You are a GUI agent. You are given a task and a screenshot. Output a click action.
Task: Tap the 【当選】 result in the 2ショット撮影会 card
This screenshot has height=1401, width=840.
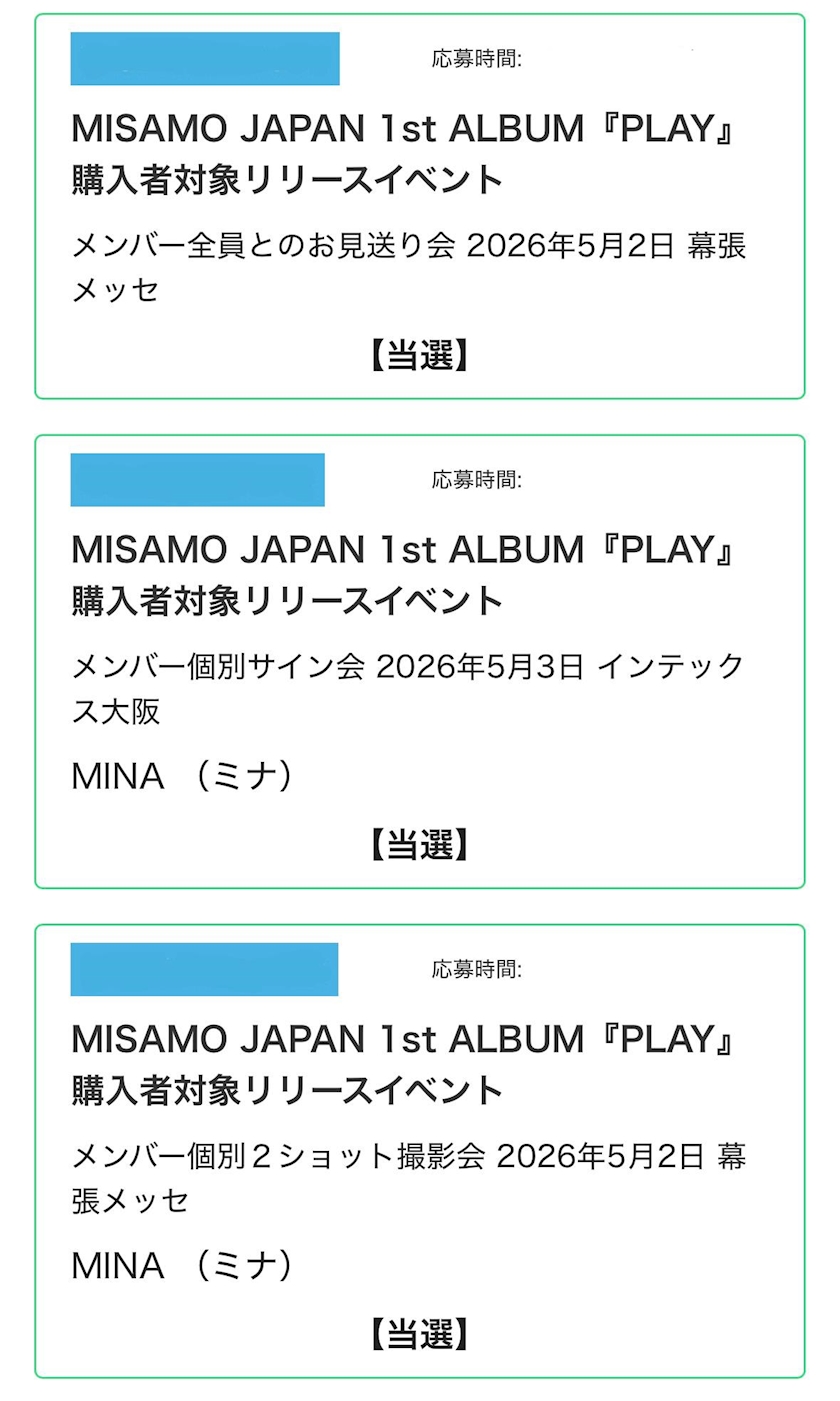pos(420,1334)
